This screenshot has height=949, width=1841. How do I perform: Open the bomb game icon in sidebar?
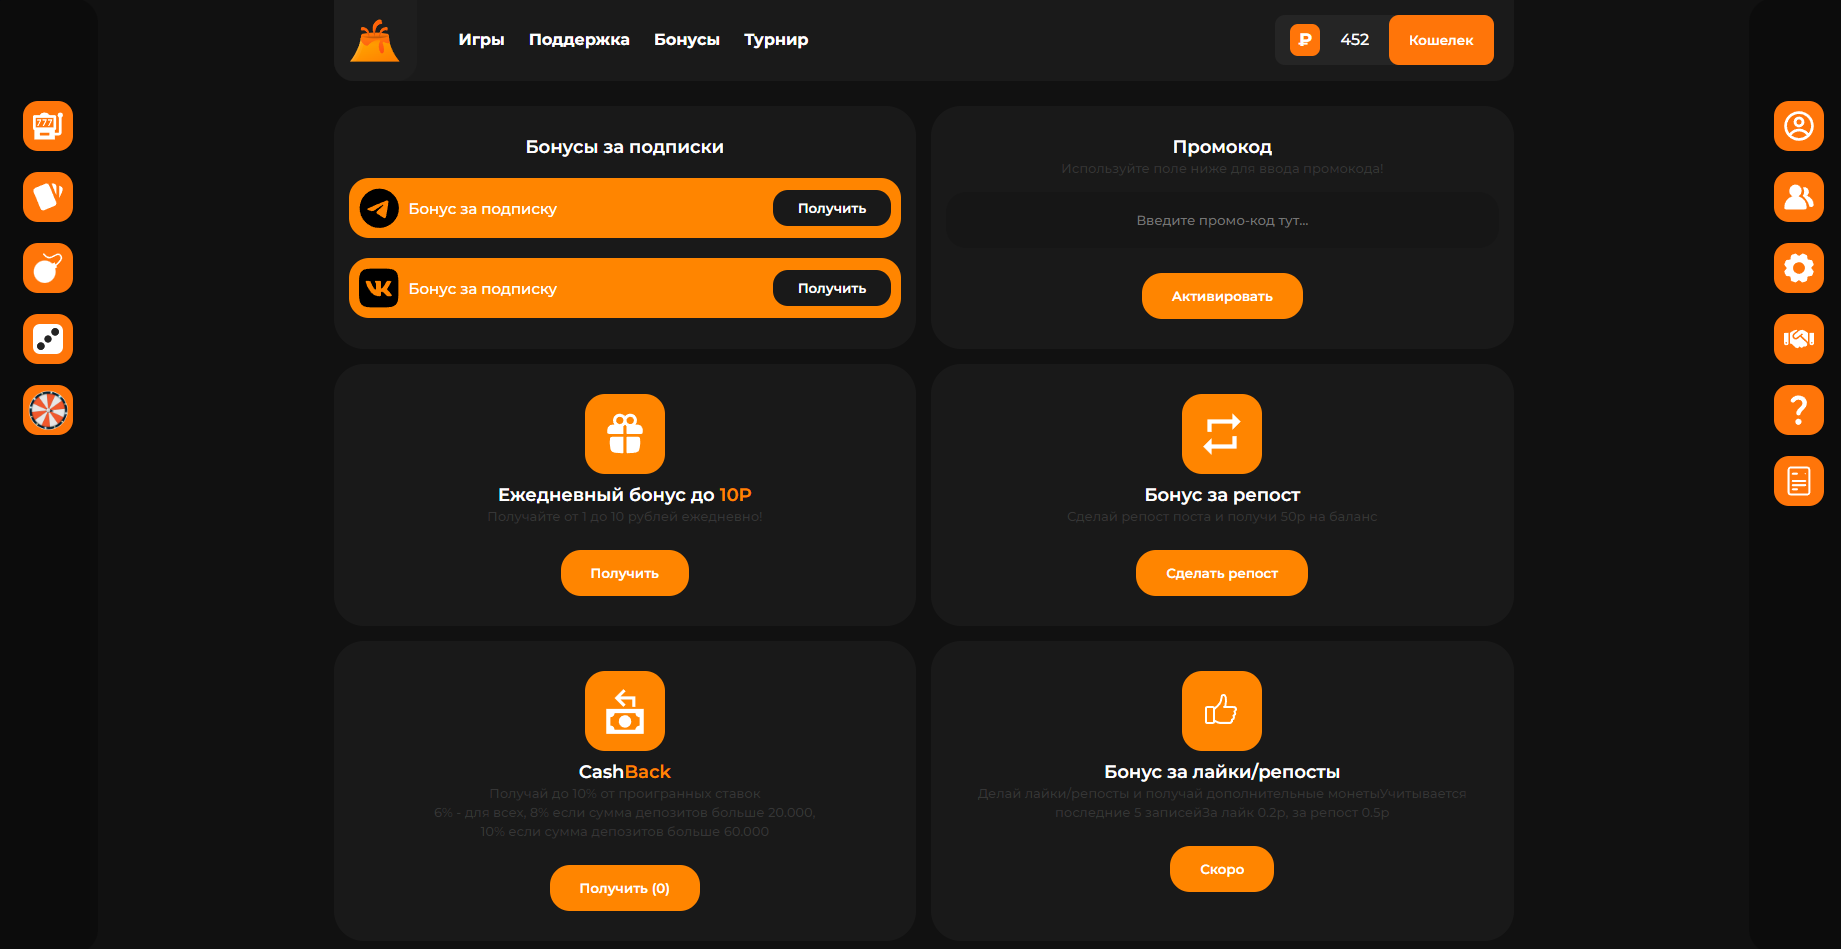48,268
